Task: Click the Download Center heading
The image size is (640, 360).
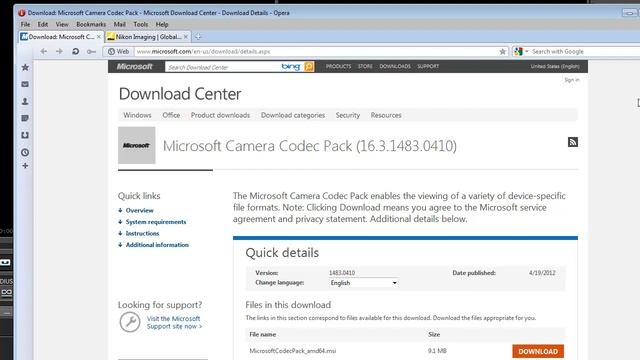Action: point(180,94)
